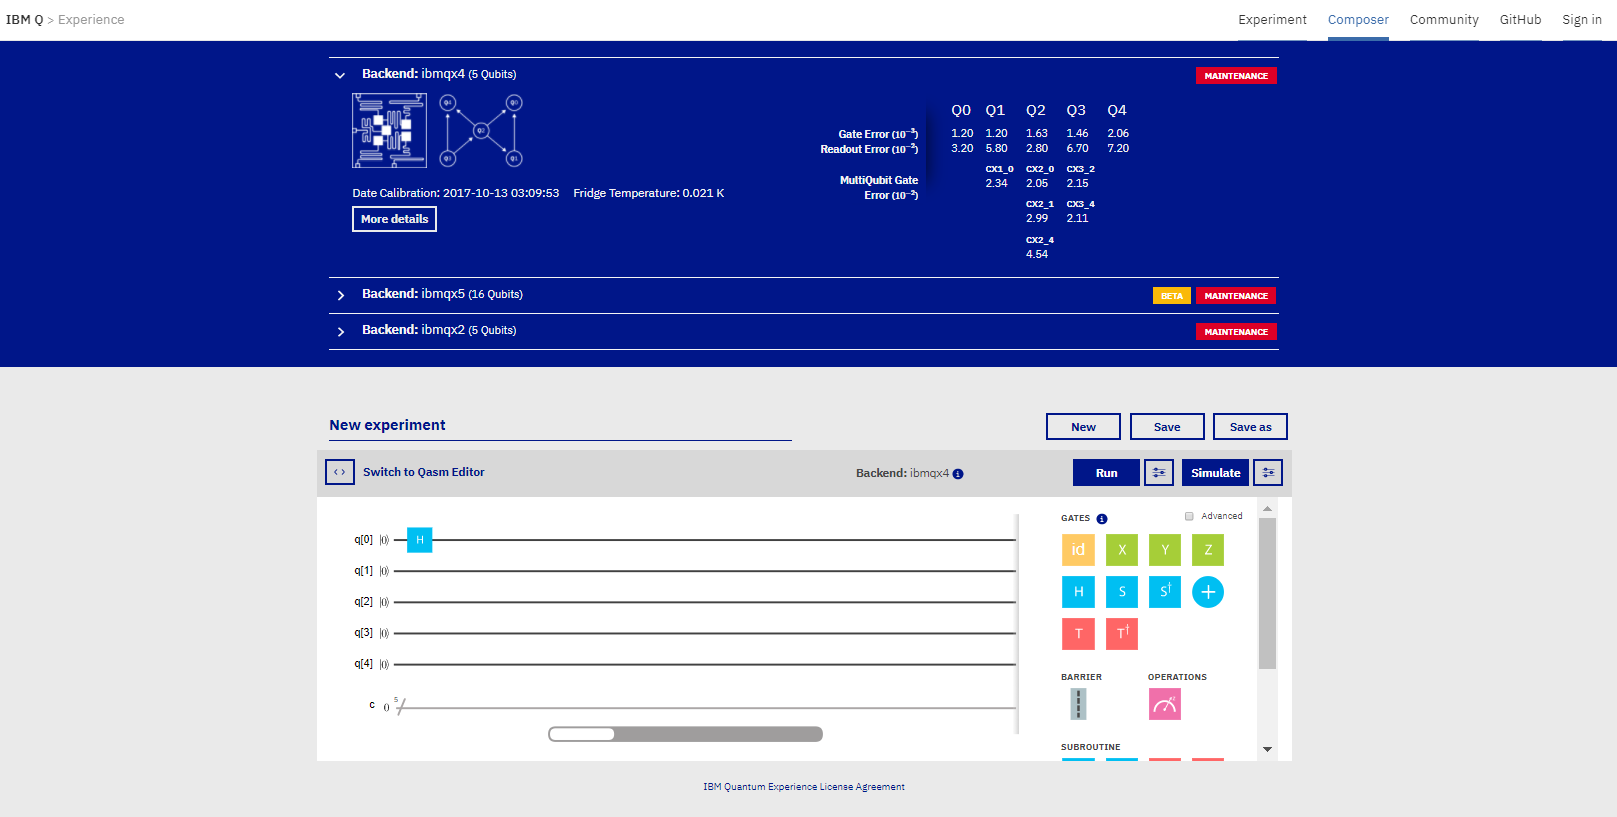1617x817 pixels.
Task: Expand the ibmqx2 backend section
Action: click(x=341, y=331)
